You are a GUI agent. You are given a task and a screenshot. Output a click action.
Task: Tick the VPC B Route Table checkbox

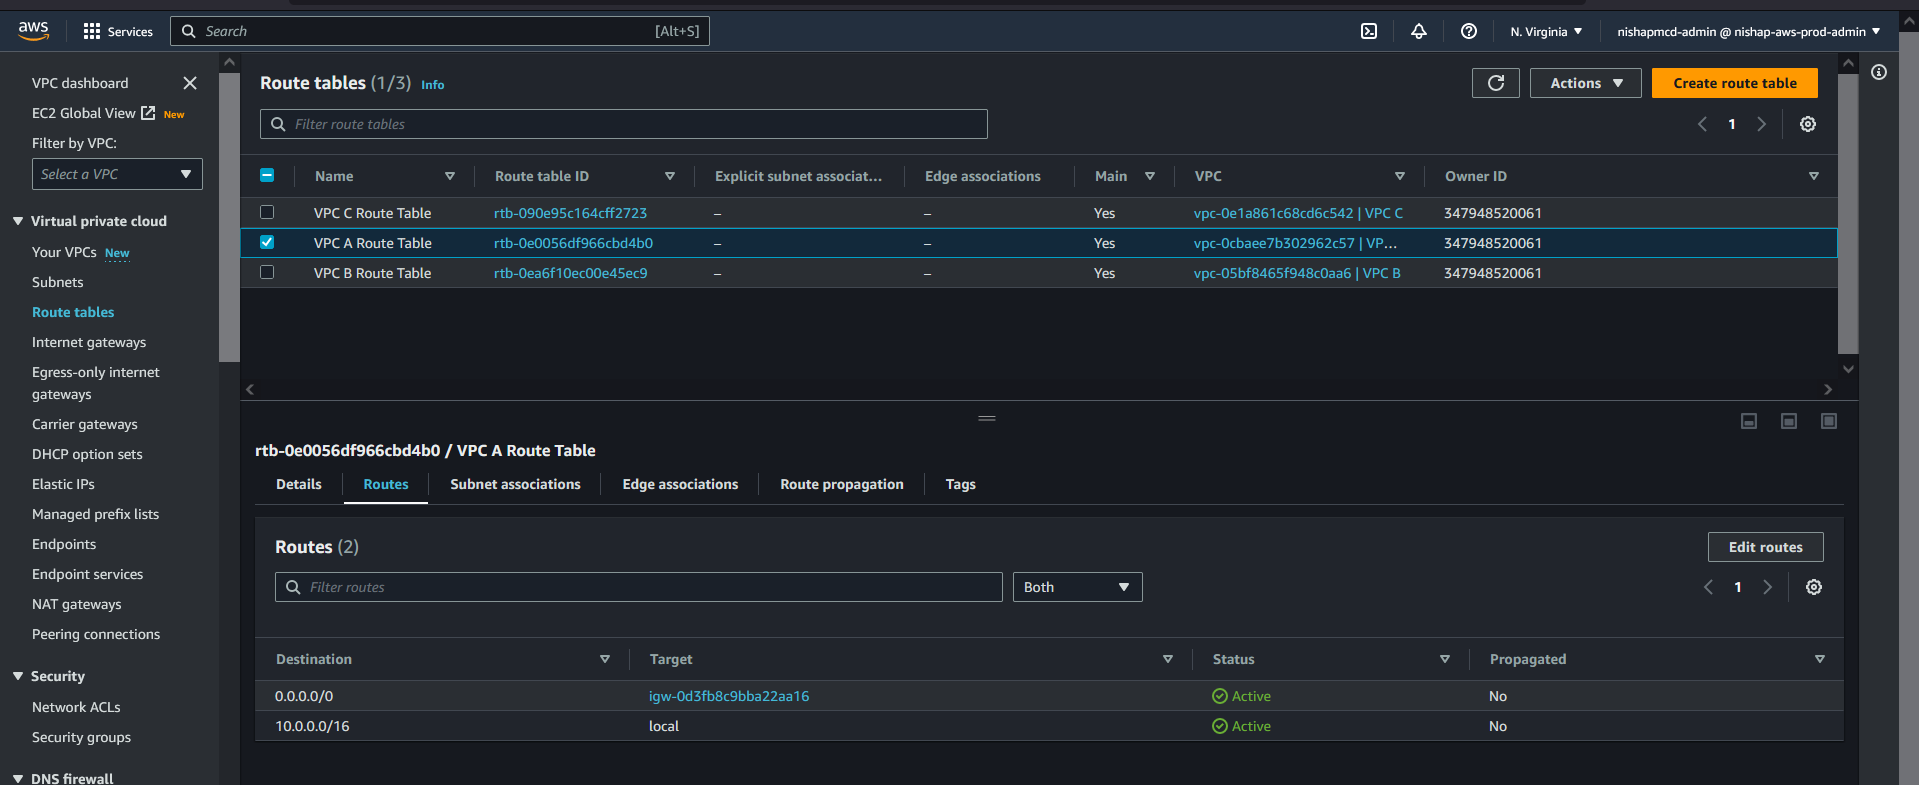(x=267, y=272)
